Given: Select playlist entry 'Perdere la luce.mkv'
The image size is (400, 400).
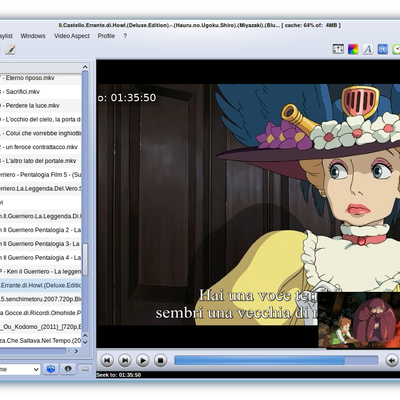Looking at the screenshot, I should coord(40,106).
